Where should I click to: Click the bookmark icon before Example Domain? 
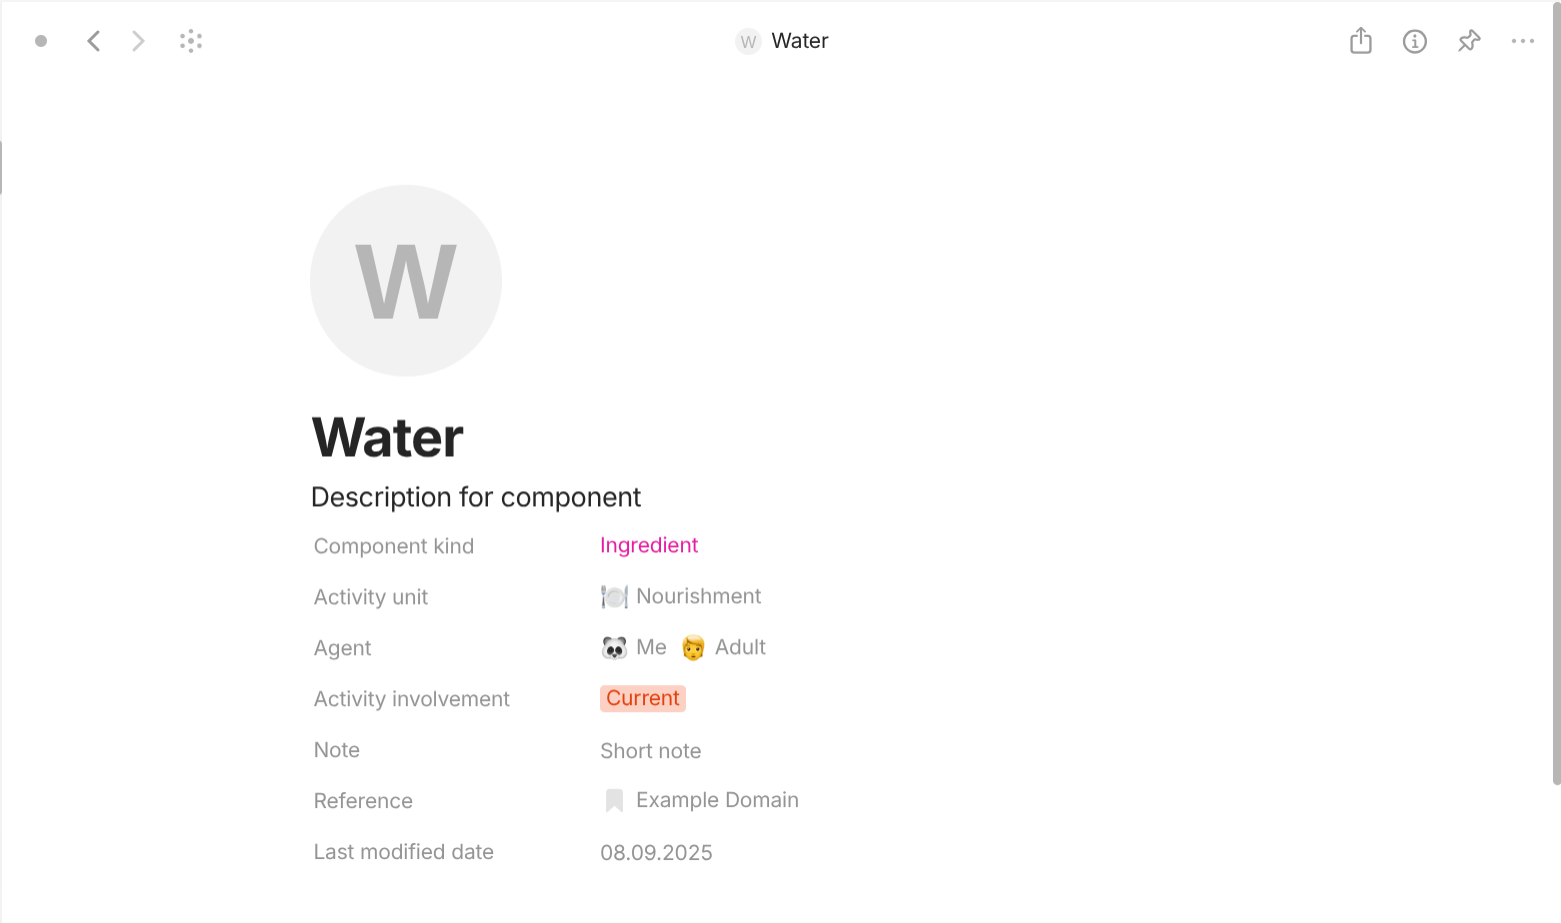[613, 800]
